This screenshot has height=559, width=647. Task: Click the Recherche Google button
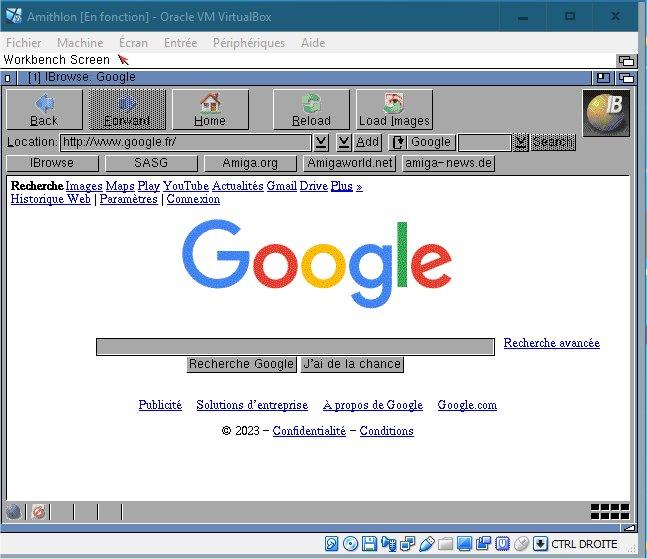[241, 364]
